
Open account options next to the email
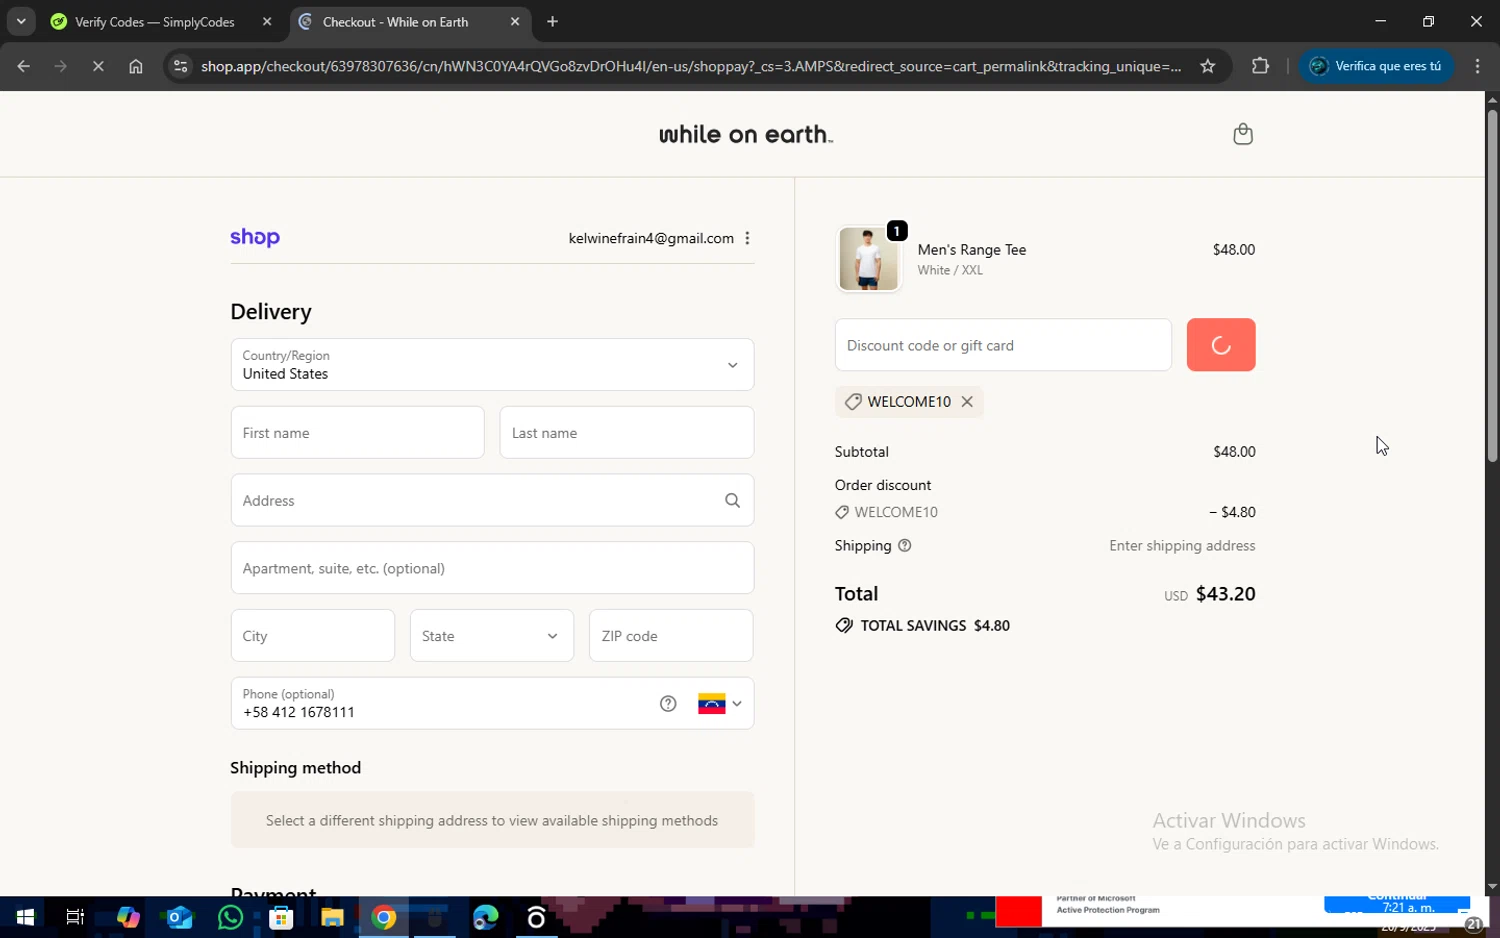pyautogui.click(x=747, y=238)
